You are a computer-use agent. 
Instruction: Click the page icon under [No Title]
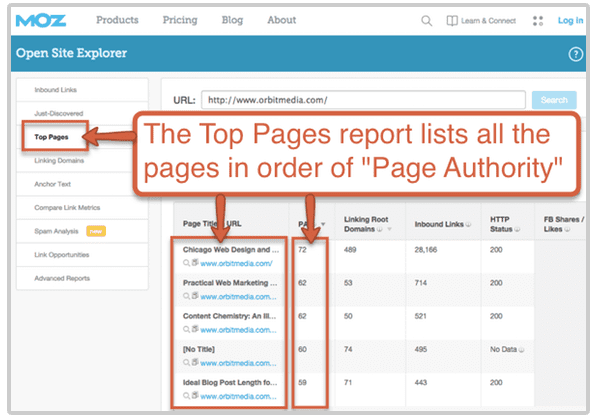coord(195,362)
